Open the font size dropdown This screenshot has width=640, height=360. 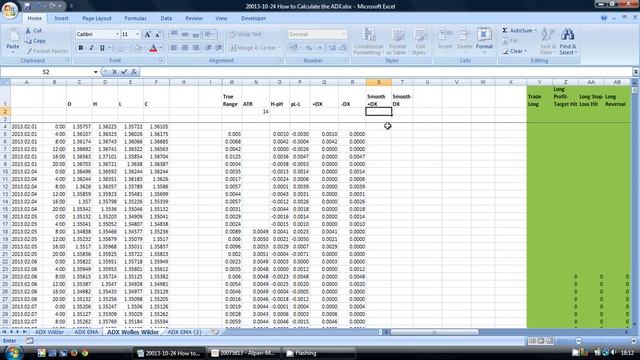(138, 34)
